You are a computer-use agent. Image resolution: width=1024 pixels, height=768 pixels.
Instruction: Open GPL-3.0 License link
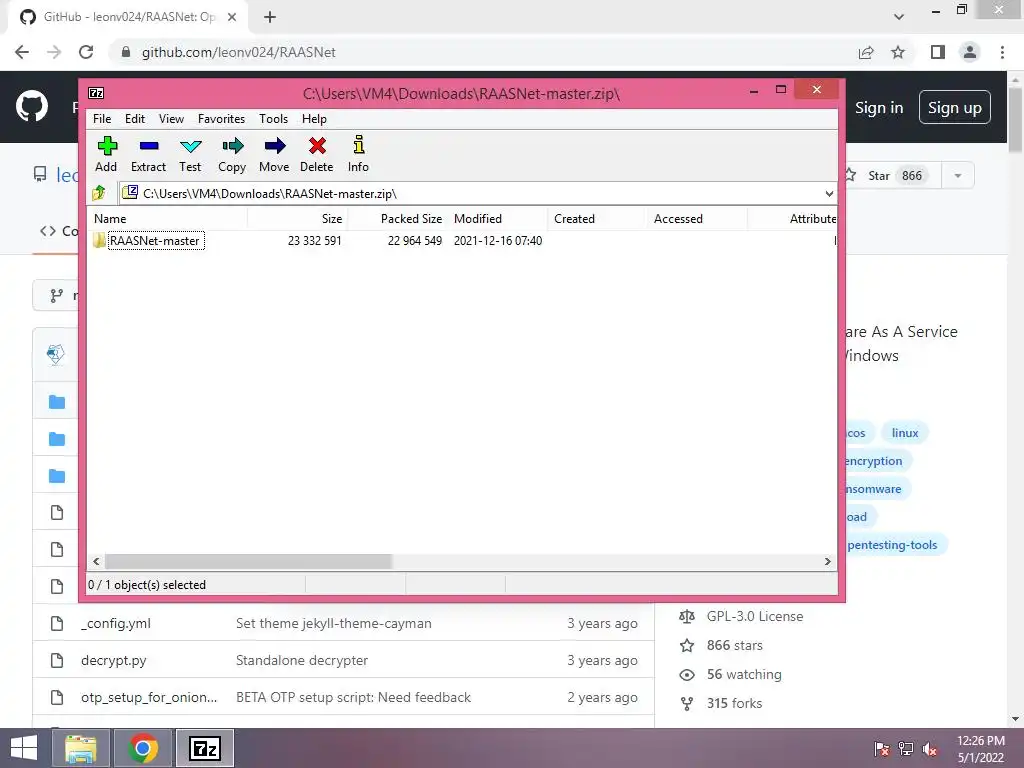[755, 616]
